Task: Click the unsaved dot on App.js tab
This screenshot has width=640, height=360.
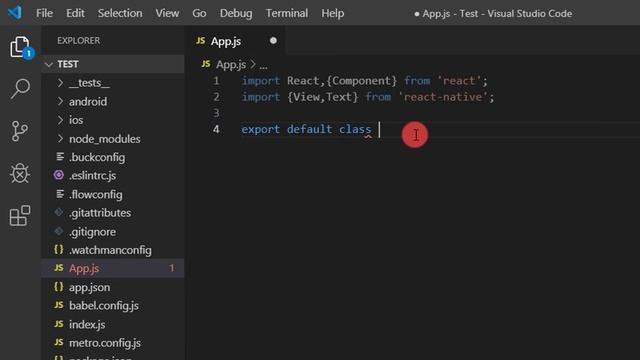Action: point(273,41)
